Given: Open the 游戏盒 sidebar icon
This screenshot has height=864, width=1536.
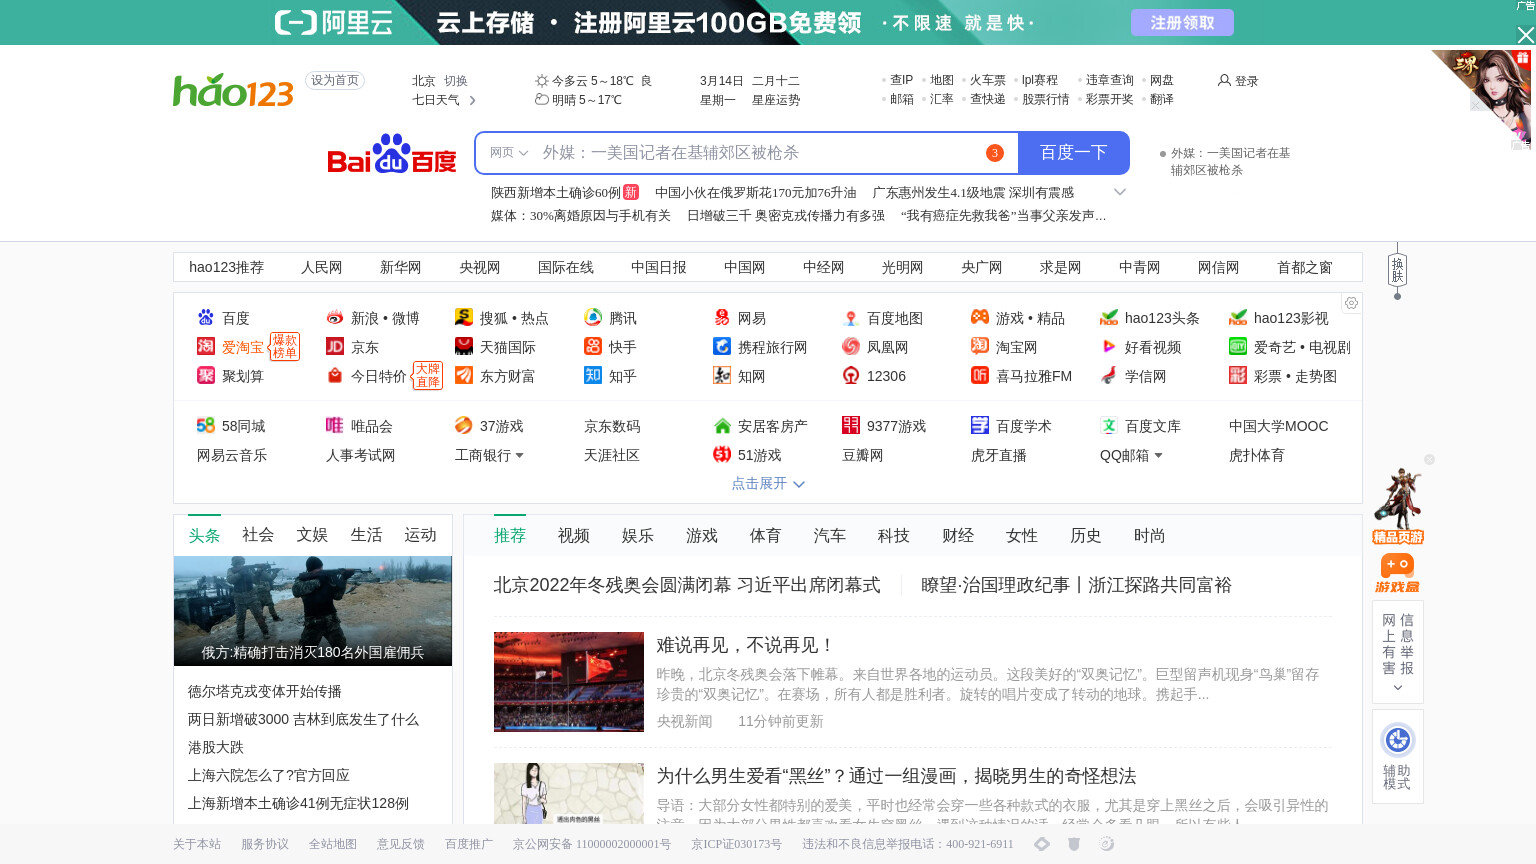Looking at the screenshot, I should tap(1398, 573).
